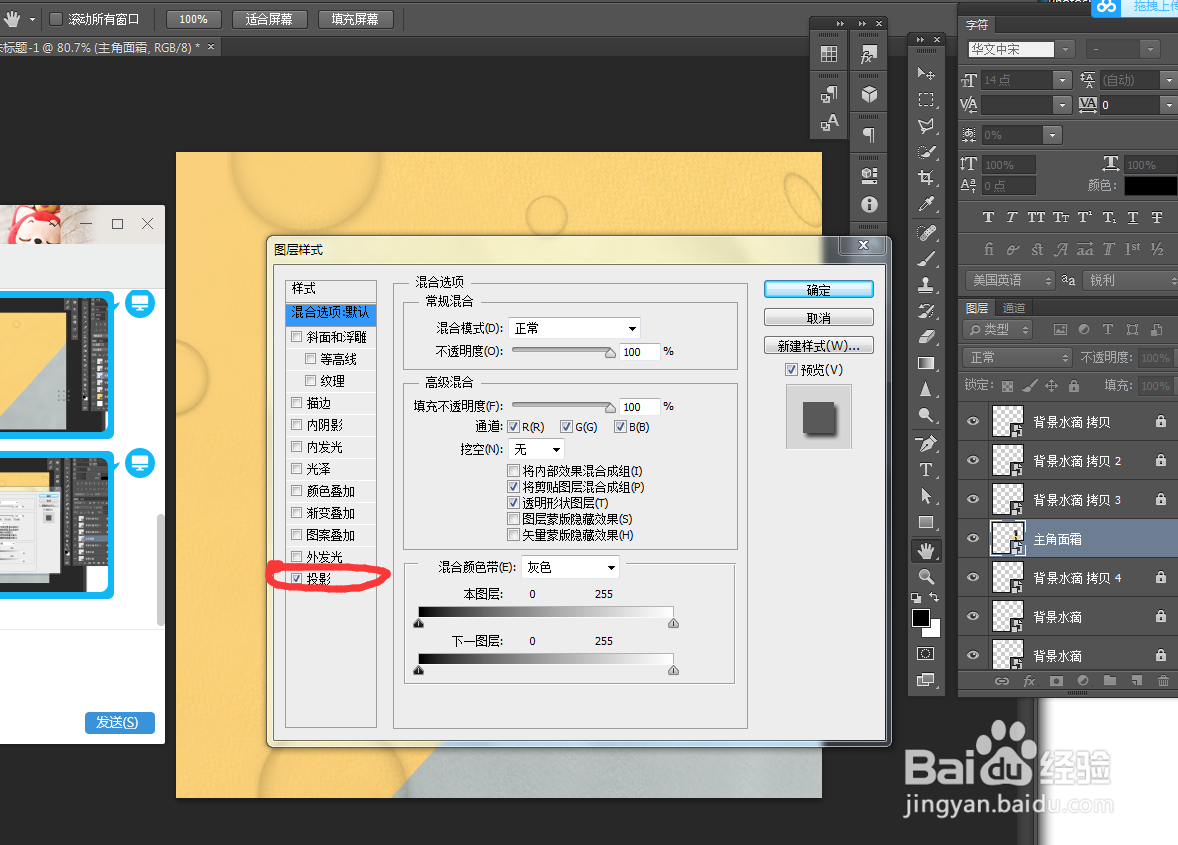Uncheck the 投影 drop shadow checkbox
This screenshot has width=1178, height=845.
click(297, 578)
